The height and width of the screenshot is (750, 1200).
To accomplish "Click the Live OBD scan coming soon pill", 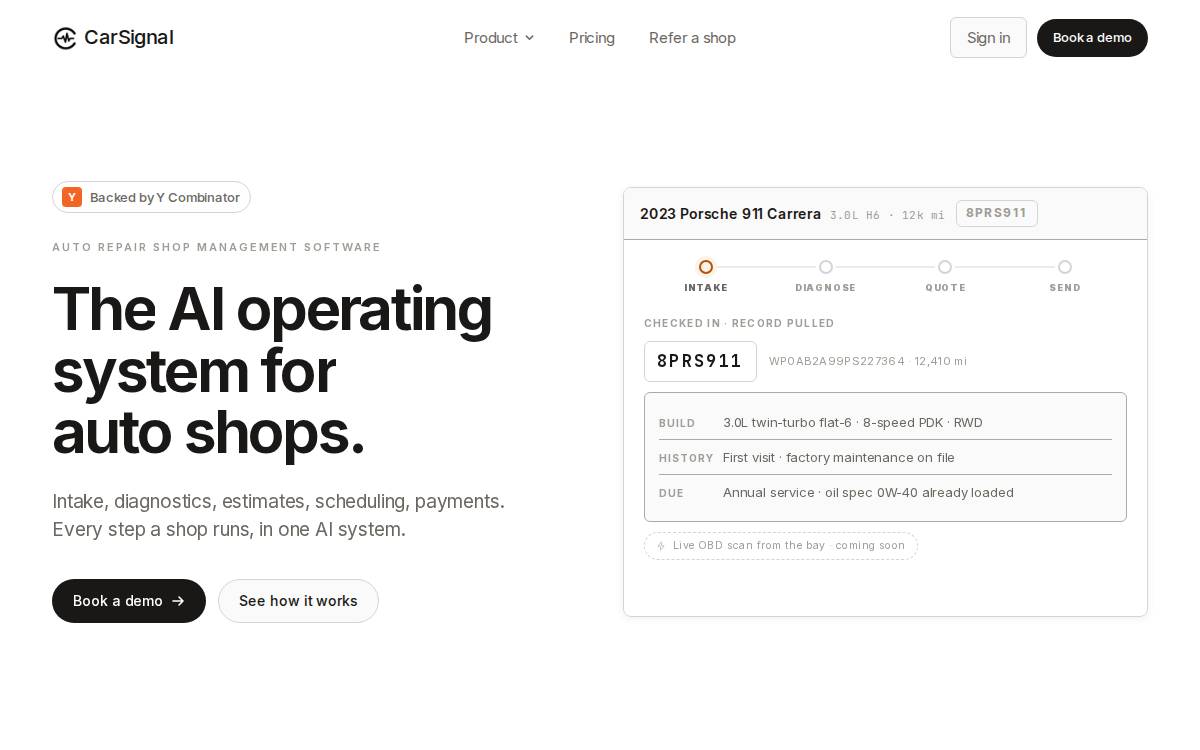I will pyautogui.click(x=781, y=546).
